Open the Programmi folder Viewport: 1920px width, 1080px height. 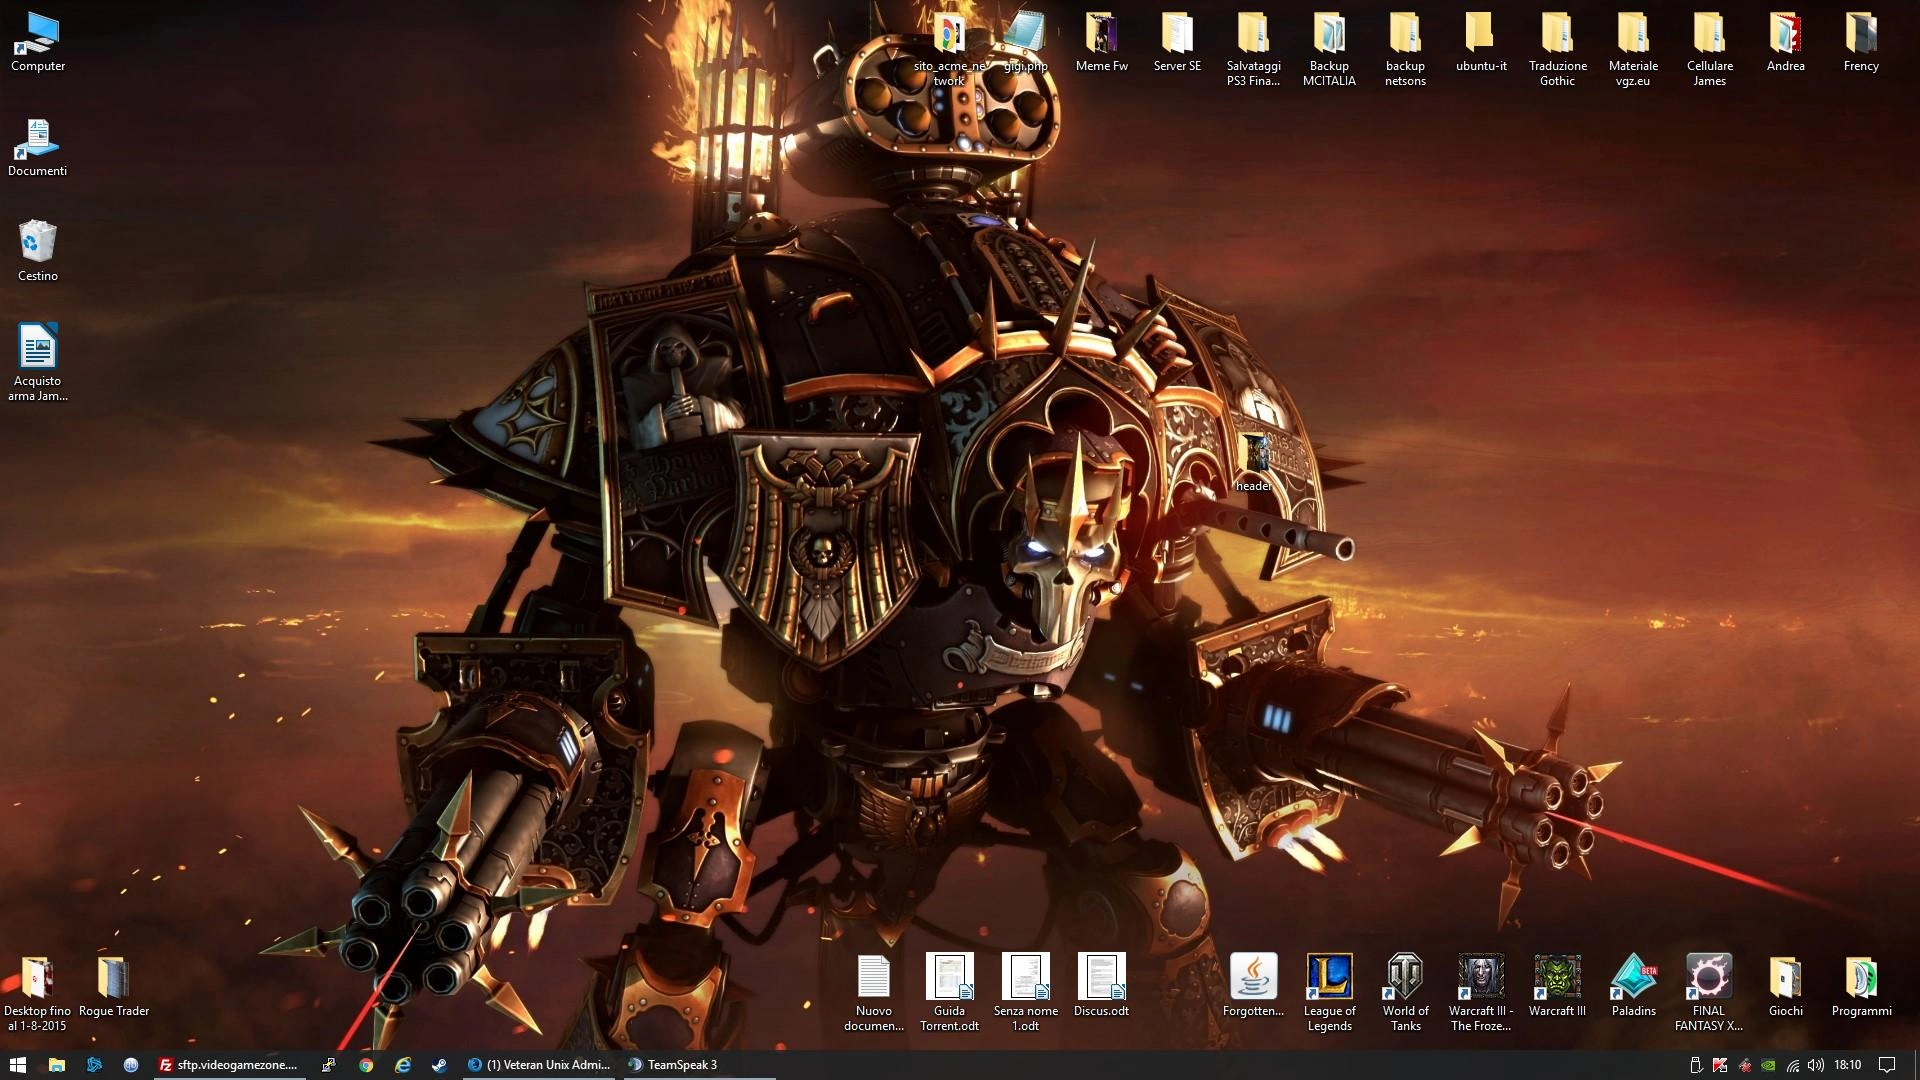tap(1861, 985)
